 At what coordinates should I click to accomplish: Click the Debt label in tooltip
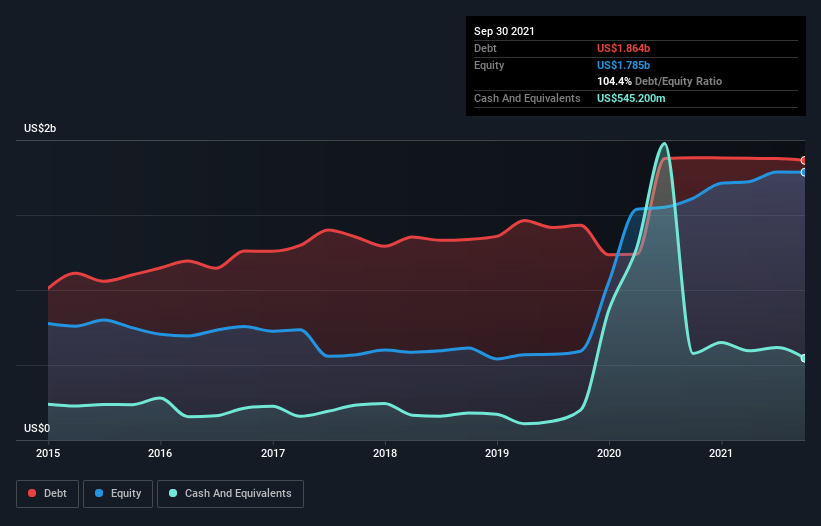(x=485, y=48)
